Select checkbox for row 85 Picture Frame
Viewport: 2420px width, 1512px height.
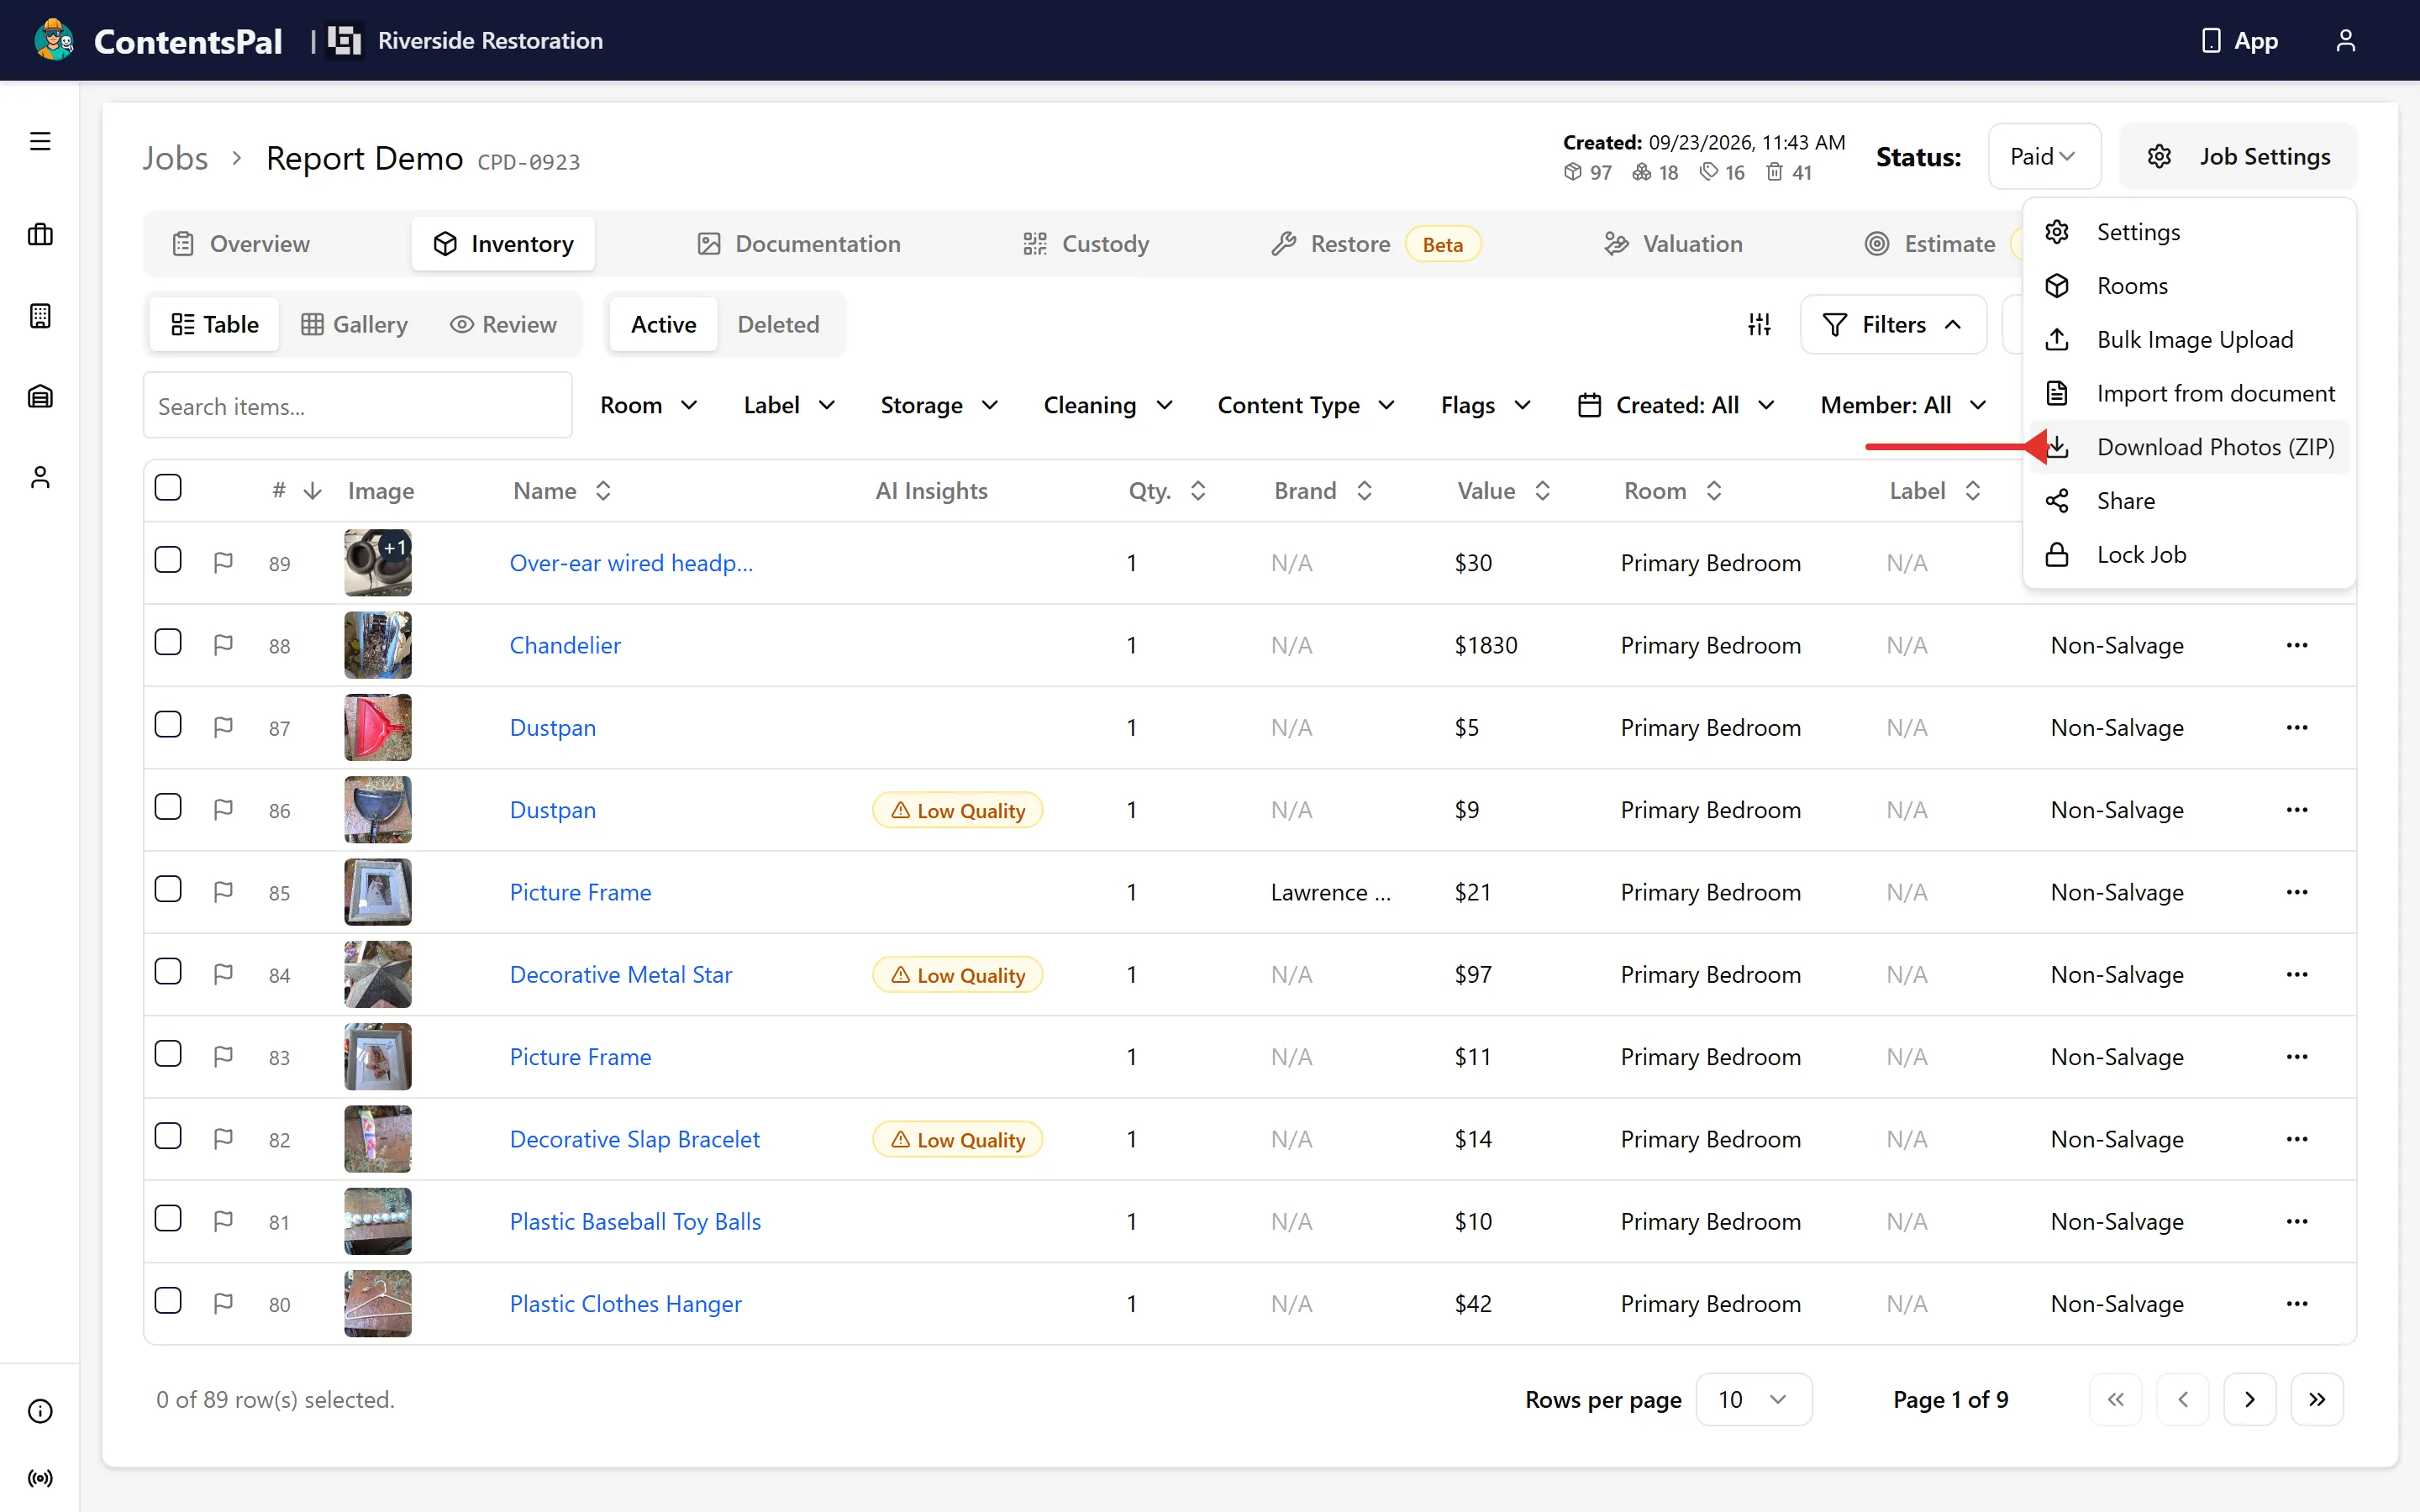(x=168, y=889)
